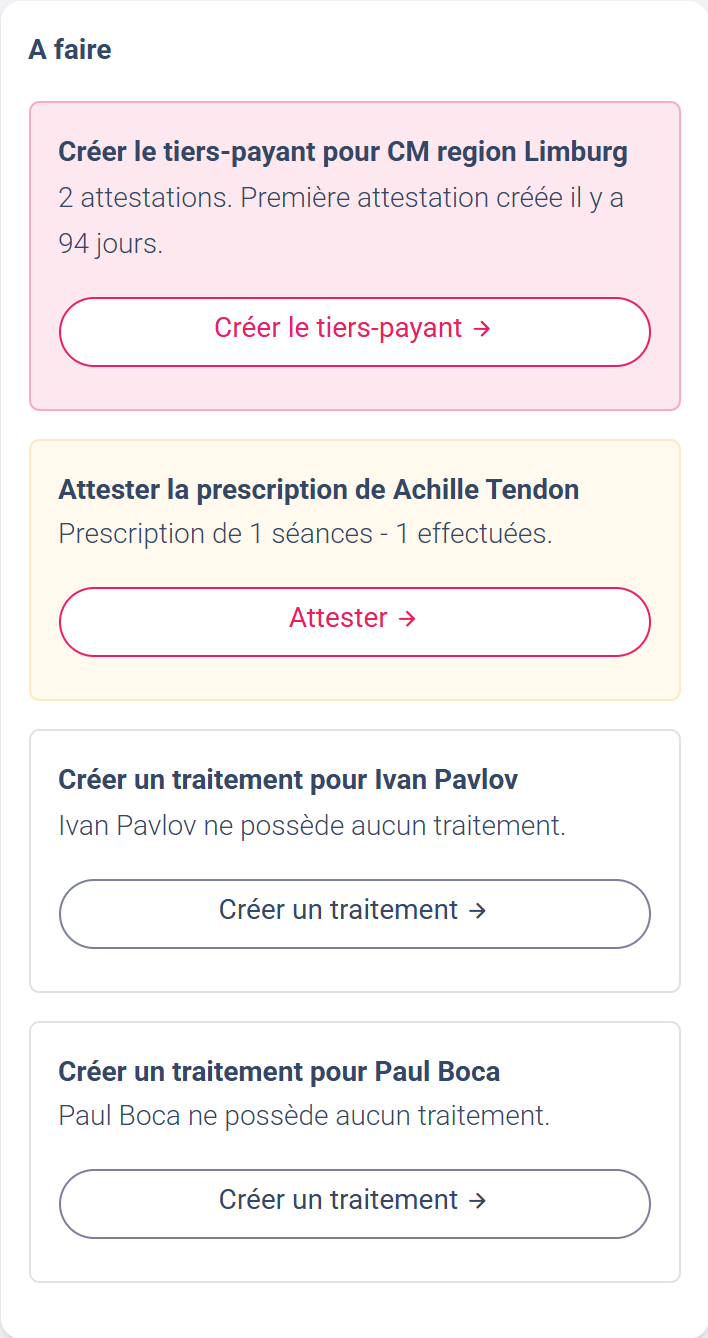This screenshot has height=1338, width=708.
Task: Click the '94 jours.' line in the pink card
Action: (110, 244)
